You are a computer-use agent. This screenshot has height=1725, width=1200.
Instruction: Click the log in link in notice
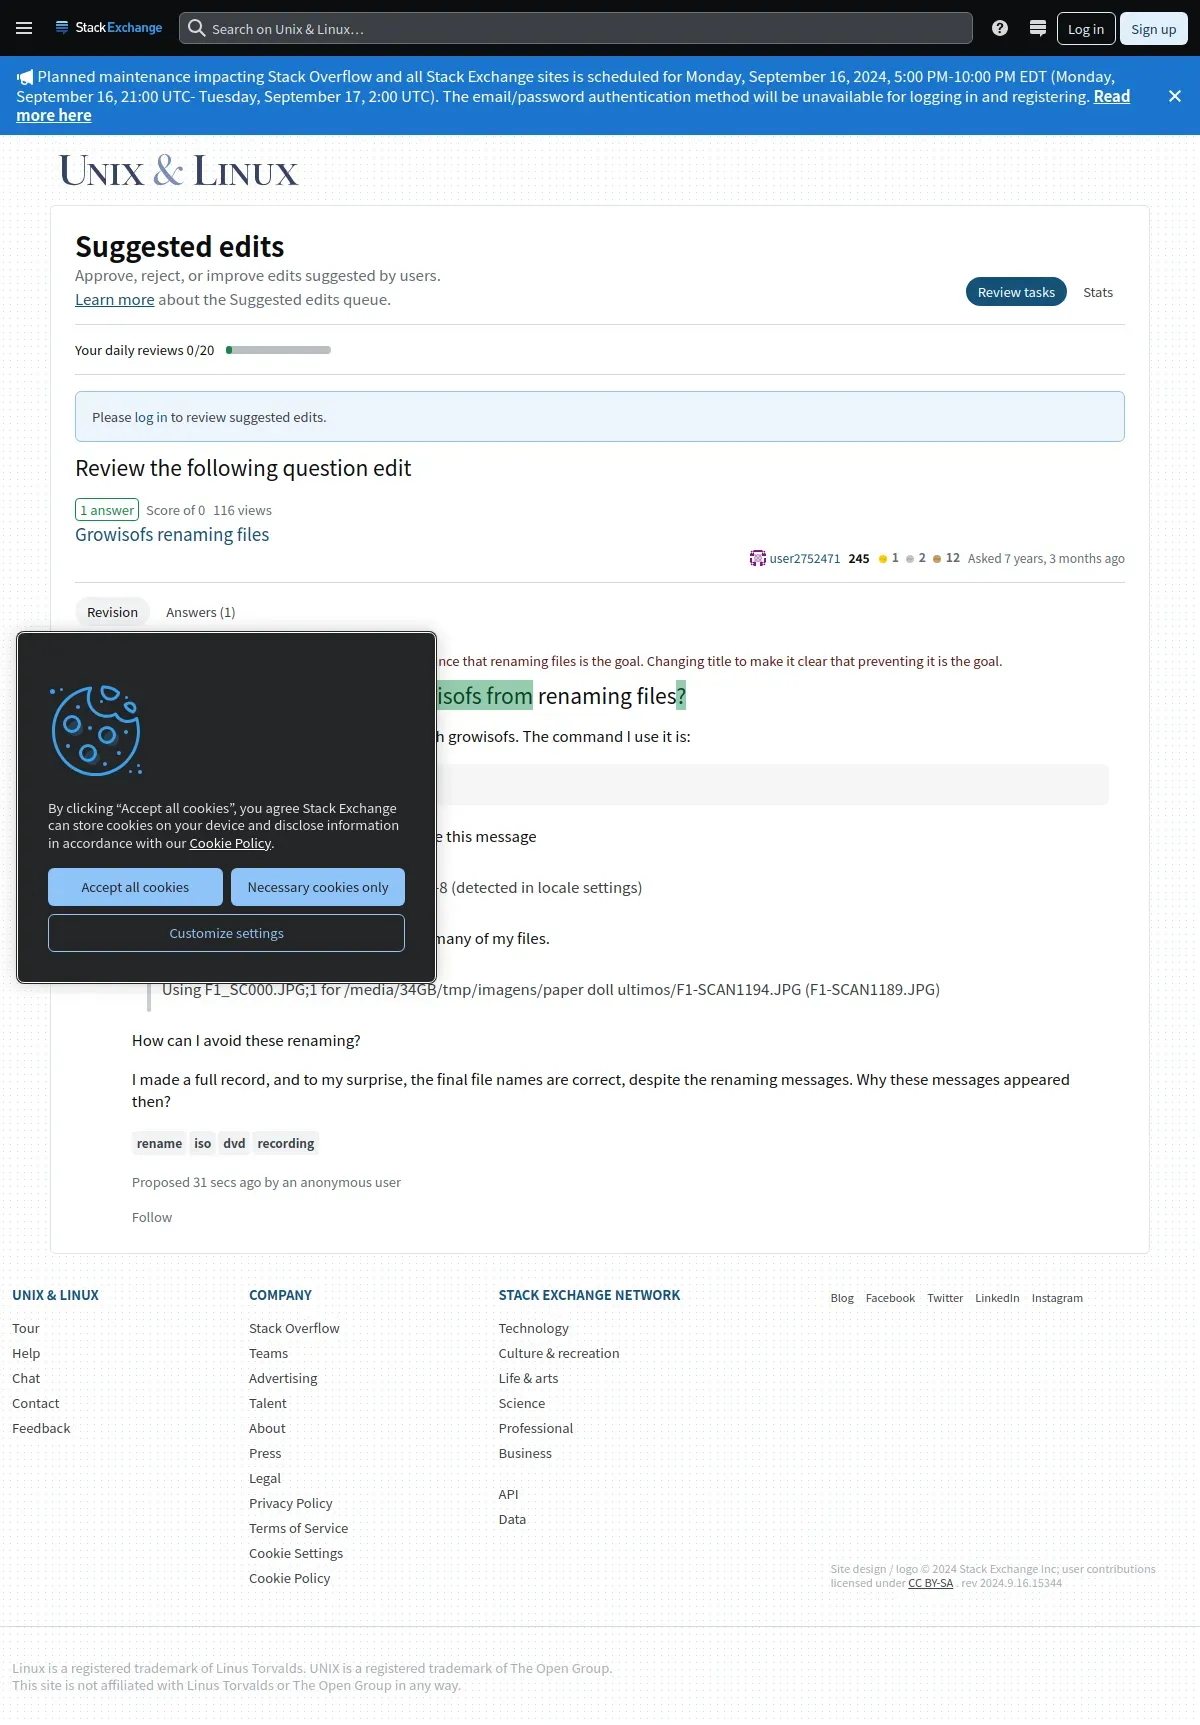tap(151, 417)
